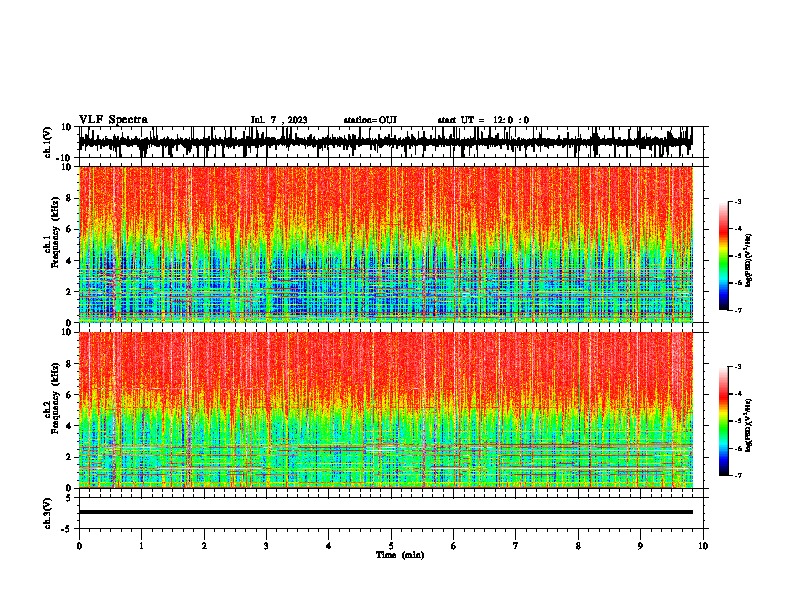The width and height of the screenshot is (792, 612).
Task: Click tick label 9 on the Time axis
Action: 640,546
